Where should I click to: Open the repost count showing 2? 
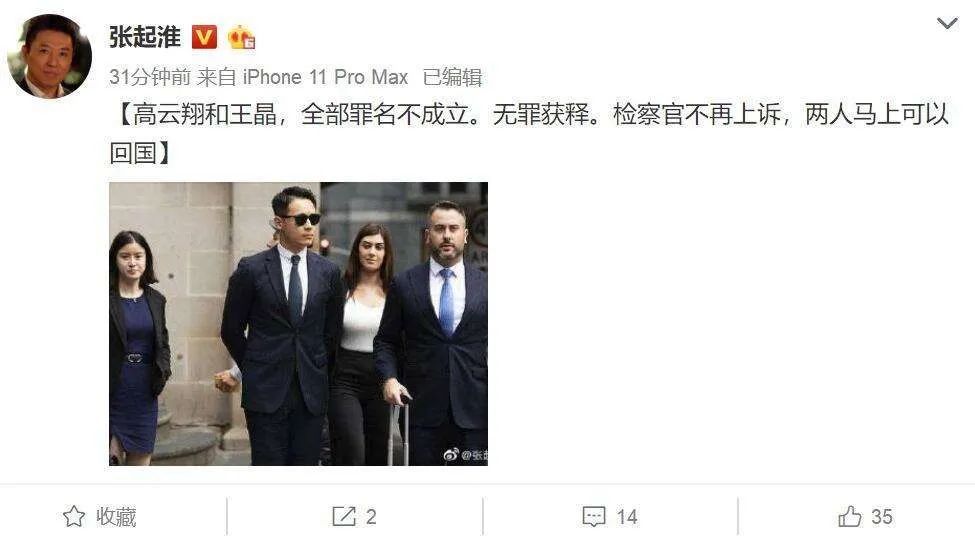tap(371, 516)
